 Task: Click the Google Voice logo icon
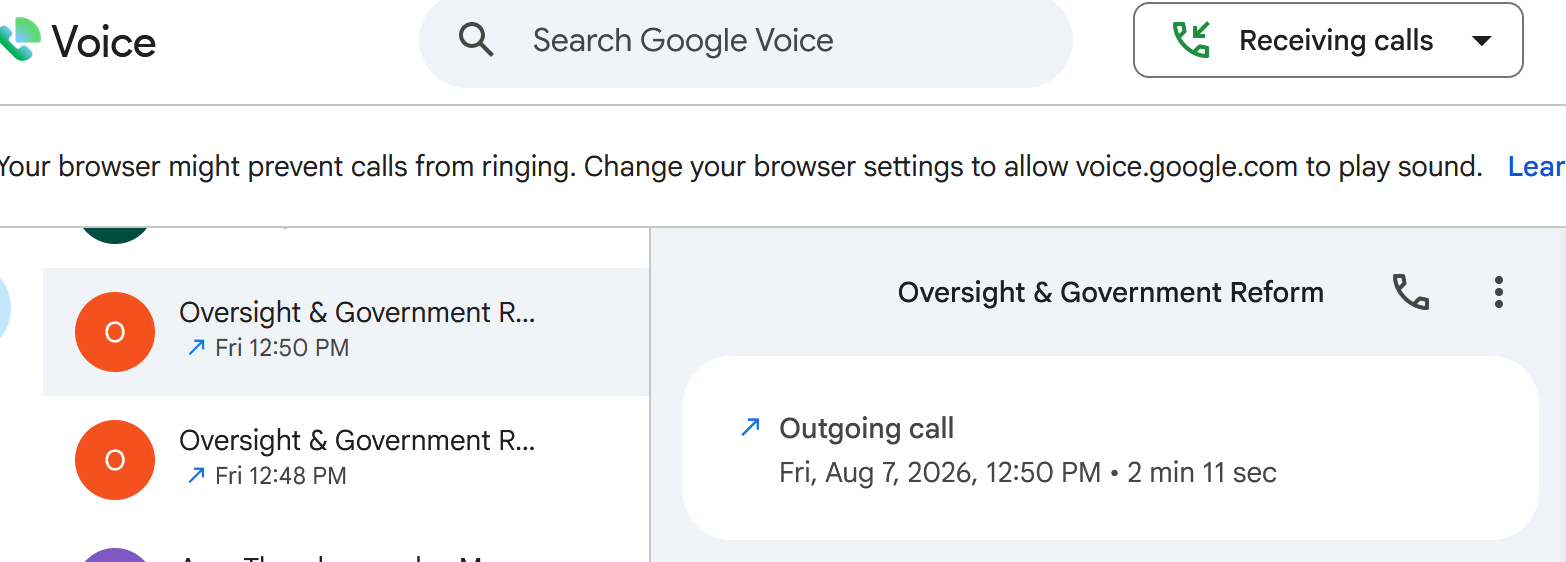tap(20, 40)
